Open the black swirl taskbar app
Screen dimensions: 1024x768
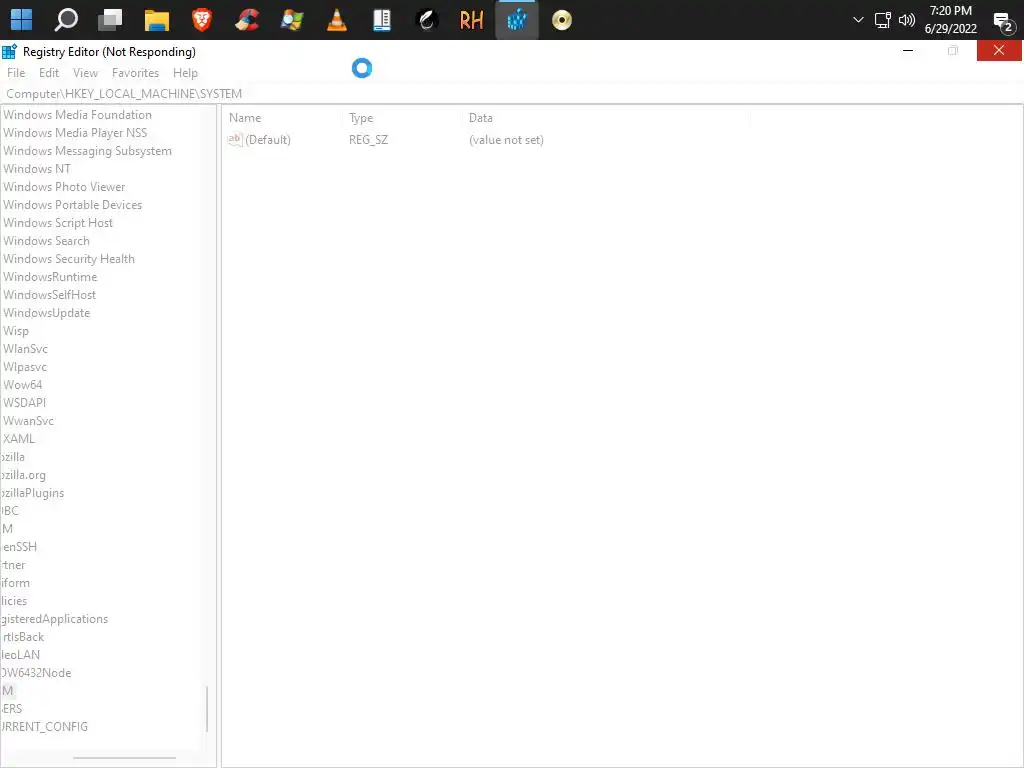426,20
